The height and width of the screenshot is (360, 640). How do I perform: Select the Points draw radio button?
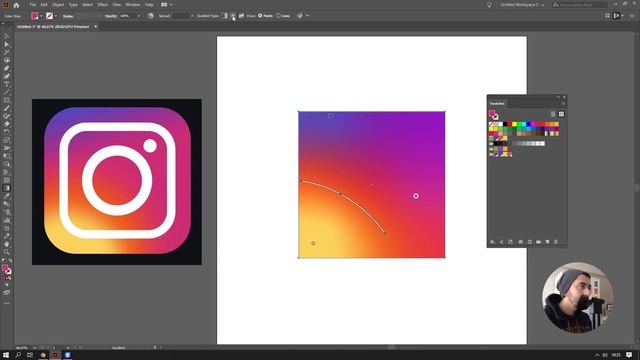pyautogui.click(x=260, y=16)
